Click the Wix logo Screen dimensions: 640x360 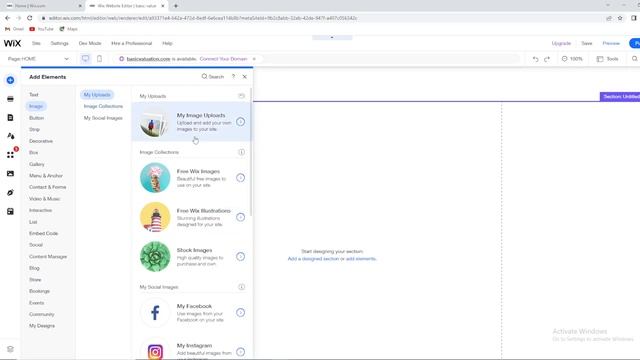coord(12,43)
